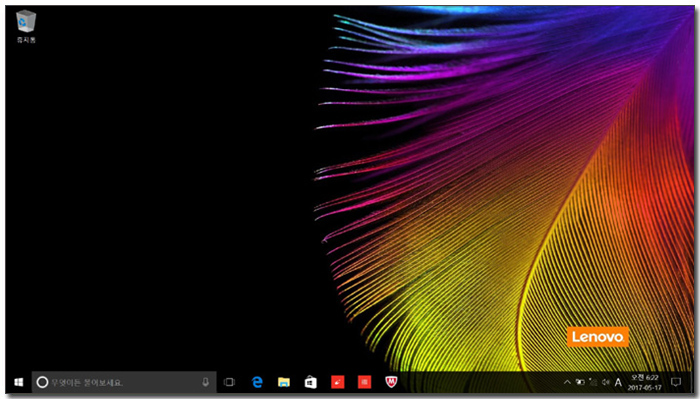Open the second red app with lines icon

(x=364, y=382)
